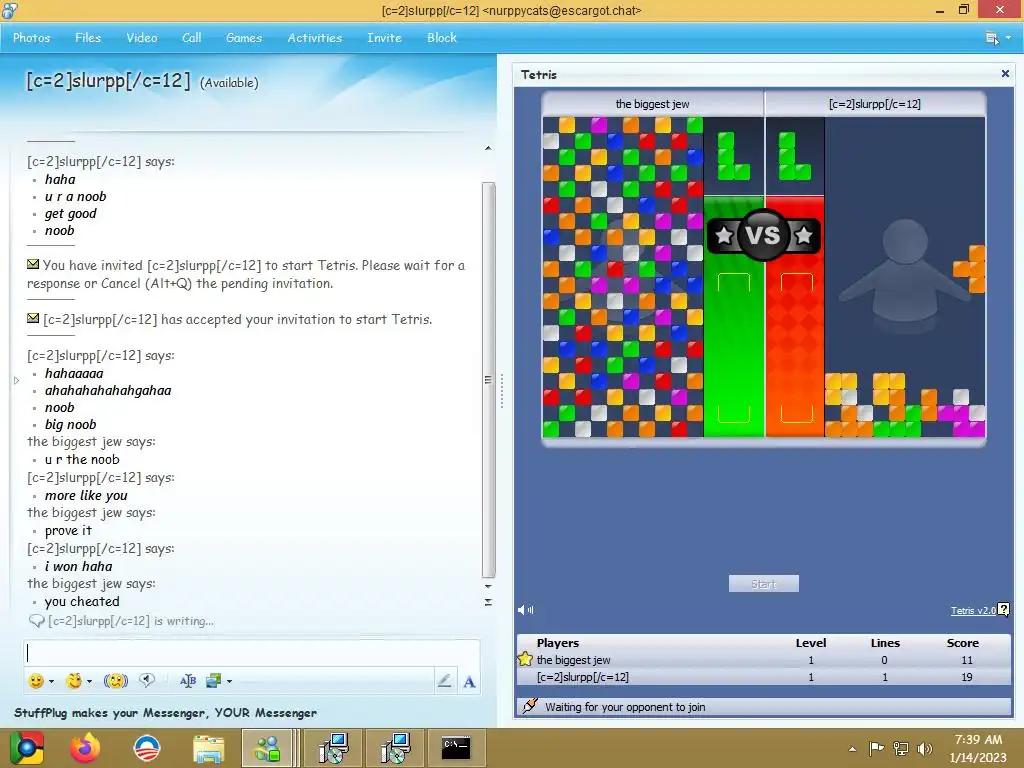
Task: Switch to Messenger taskbar button
Action: 267,748
